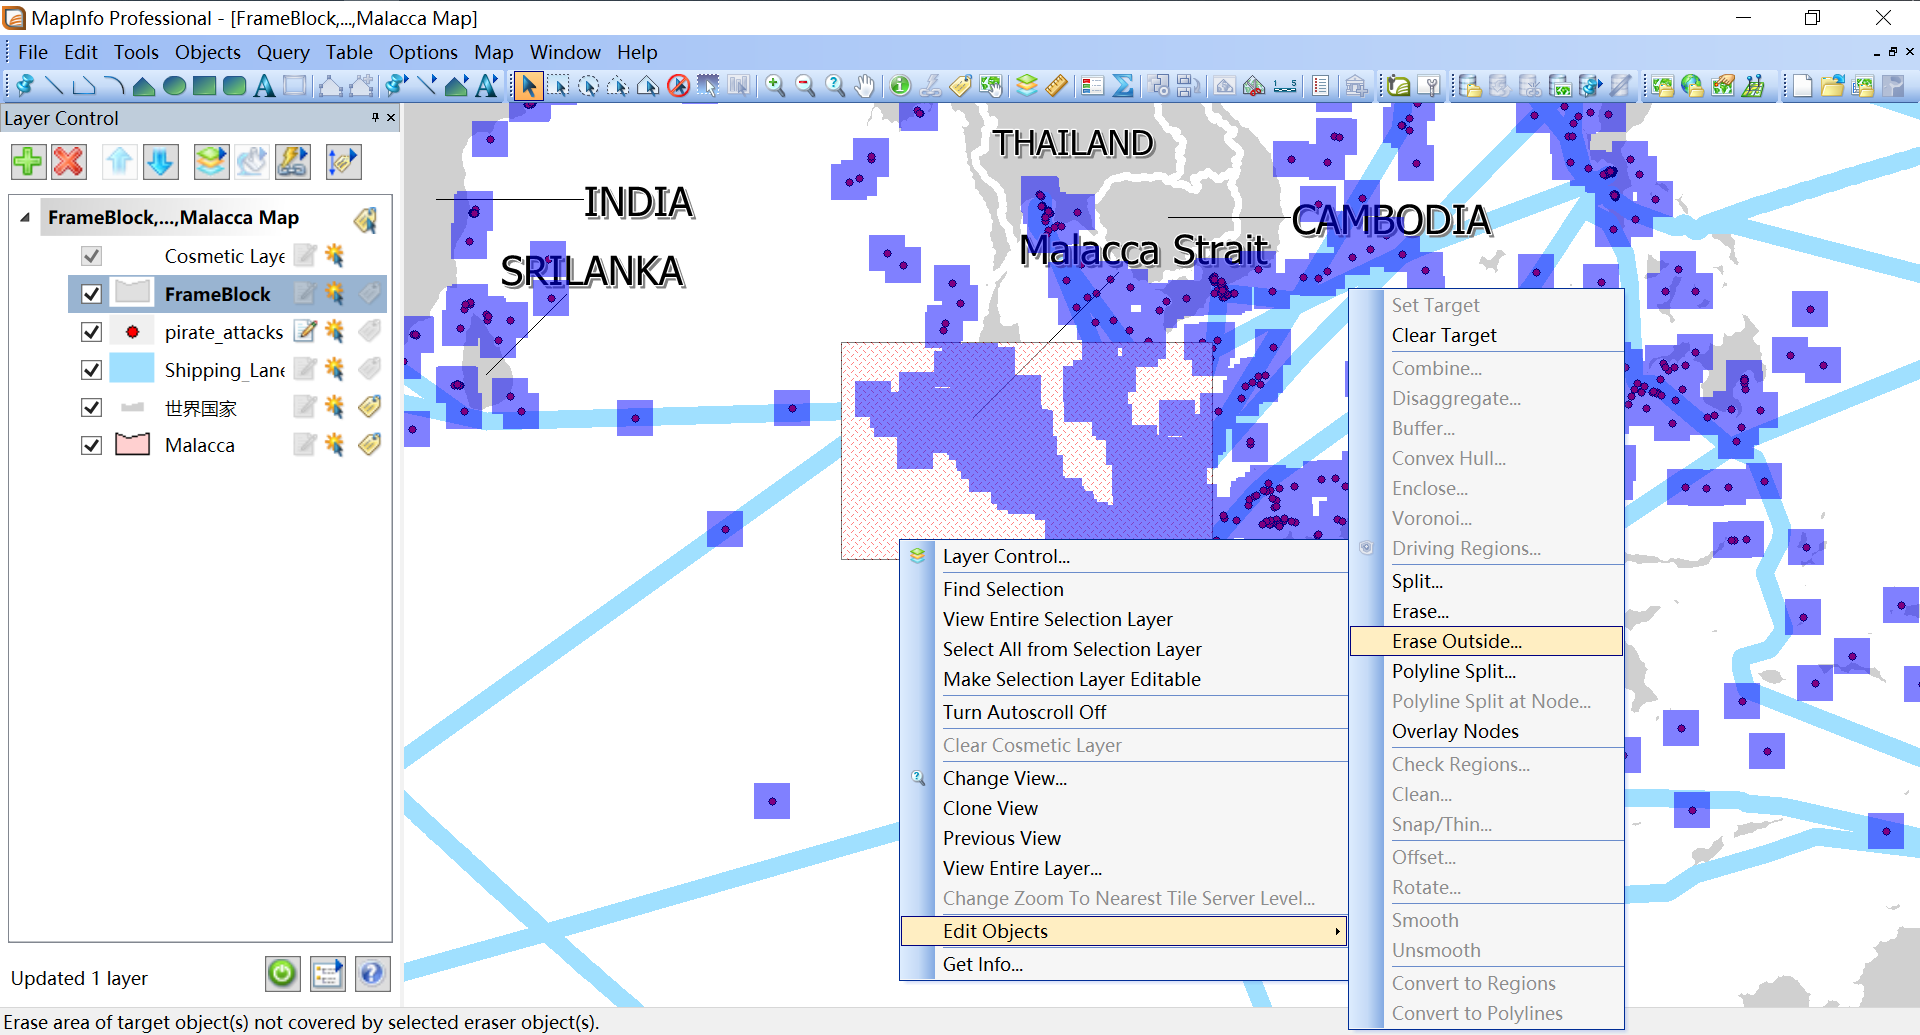The height and width of the screenshot is (1035, 1920).
Task: Toggle visibility checkbox for Malacca layer
Action: pyautogui.click(x=91, y=445)
